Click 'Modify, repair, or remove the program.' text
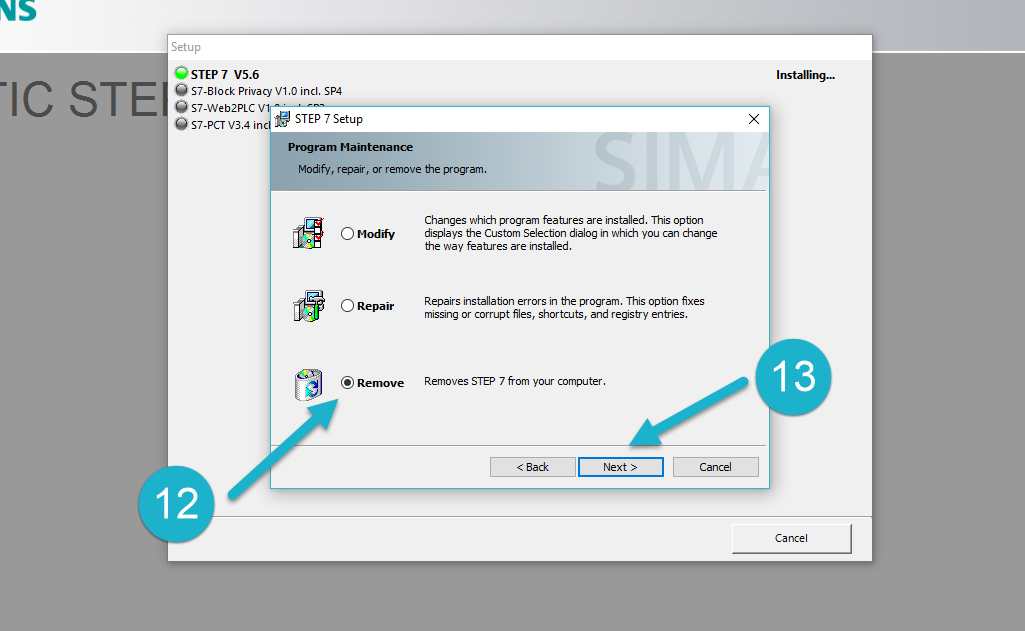This screenshot has height=631, width=1025. [x=392, y=169]
